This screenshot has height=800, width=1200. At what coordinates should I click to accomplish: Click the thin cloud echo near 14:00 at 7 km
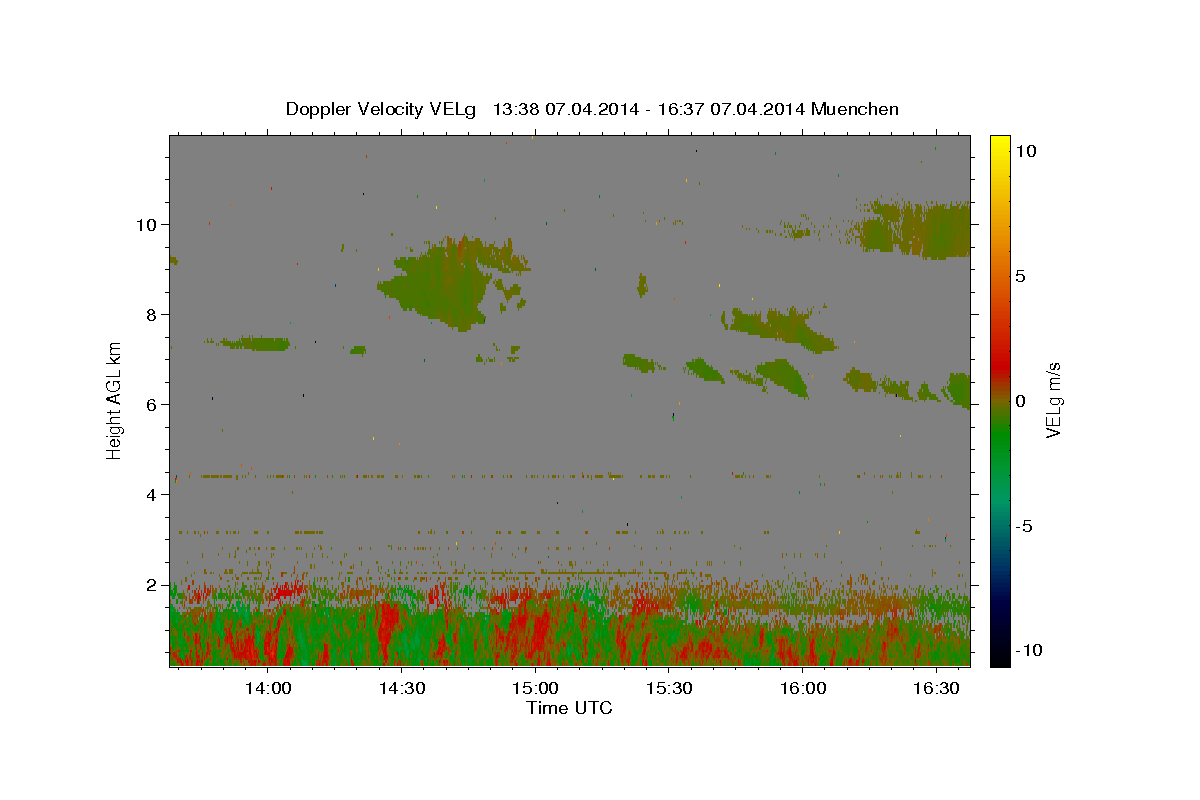(x=250, y=344)
